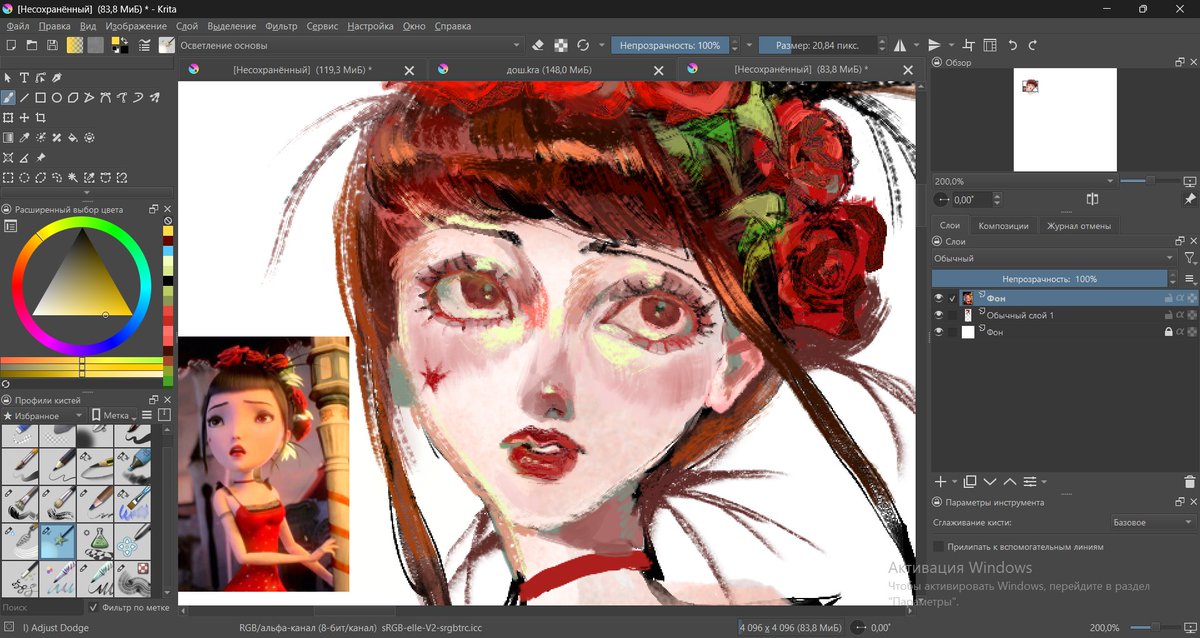Unlock the bottom Фон layer lock
The width and height of the screenshot is (1200, 638).
(1168, 332)
